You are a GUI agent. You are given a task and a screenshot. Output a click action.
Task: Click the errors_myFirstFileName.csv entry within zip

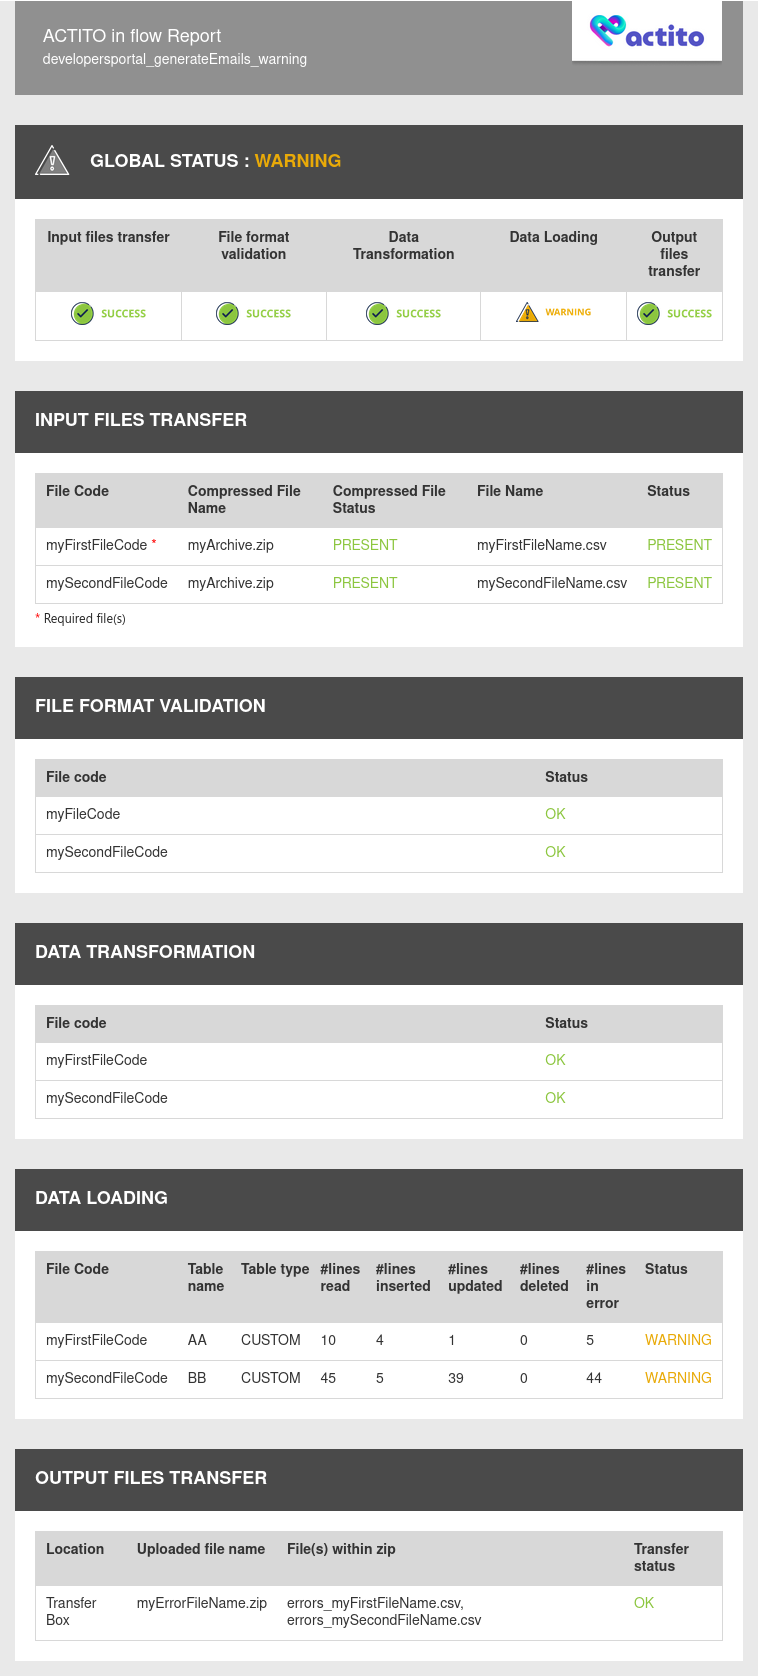(x=374, y=1603)
